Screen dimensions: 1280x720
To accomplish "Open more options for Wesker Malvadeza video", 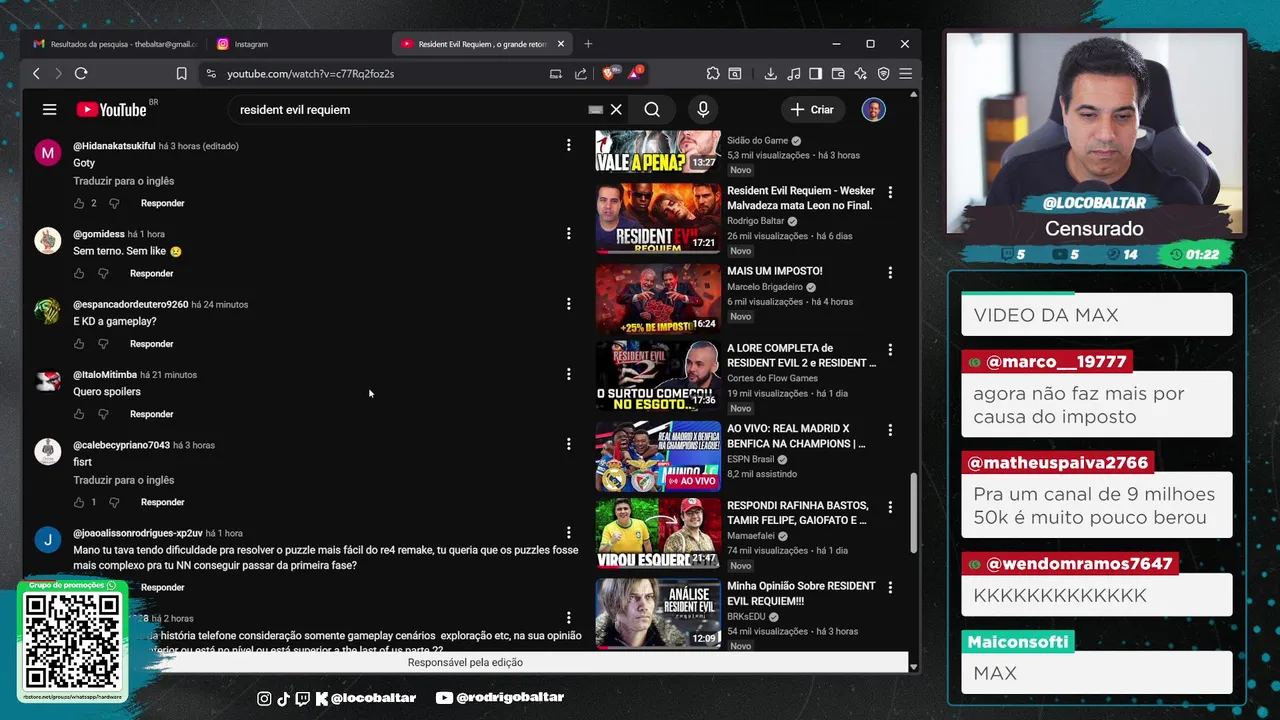I will (890, 192).
